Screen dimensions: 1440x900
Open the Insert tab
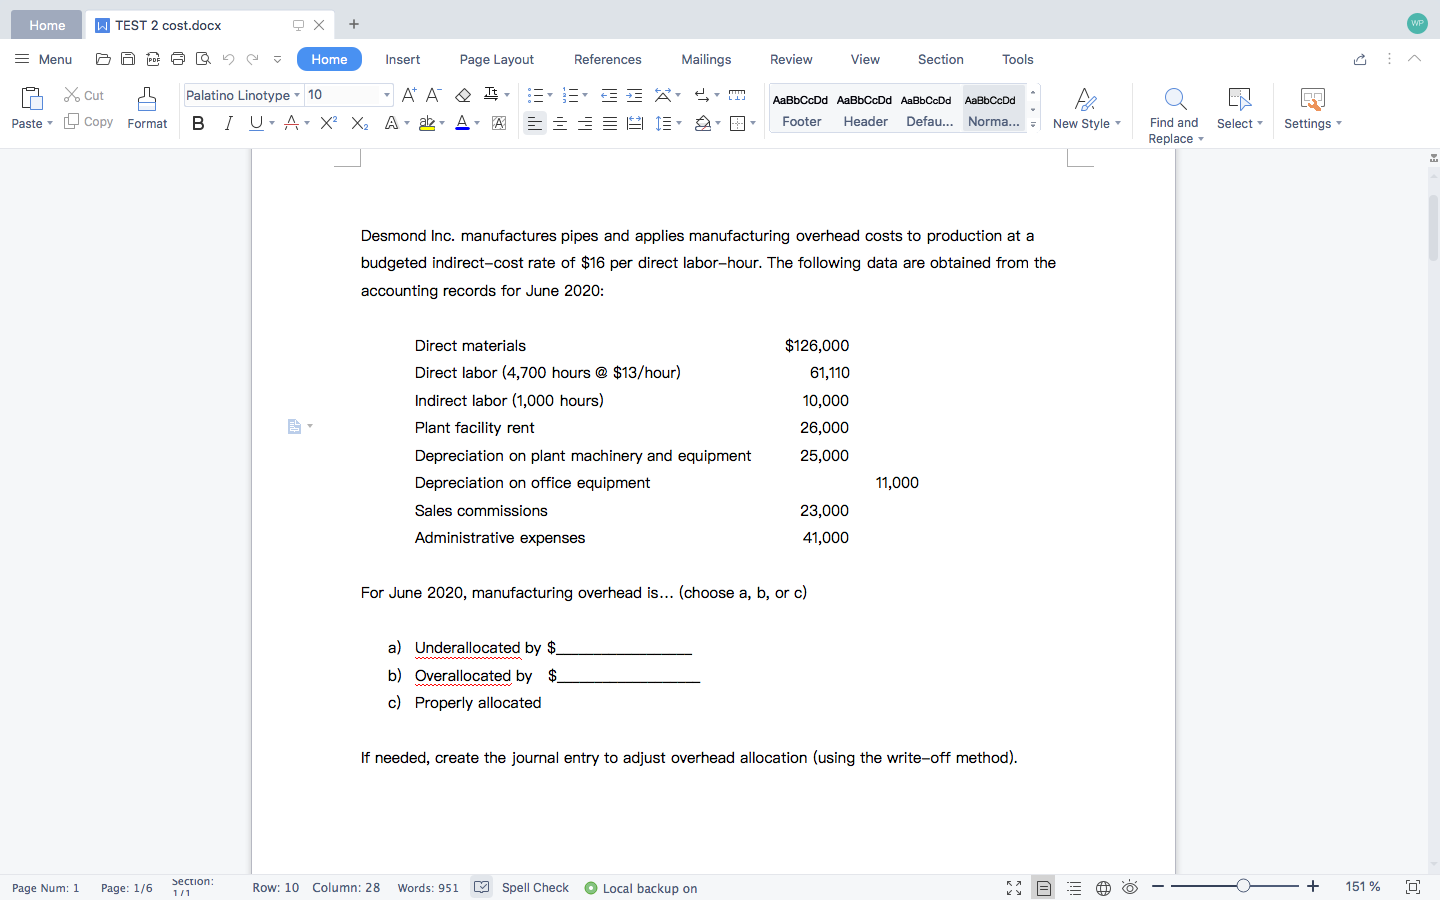pos(403,59)
